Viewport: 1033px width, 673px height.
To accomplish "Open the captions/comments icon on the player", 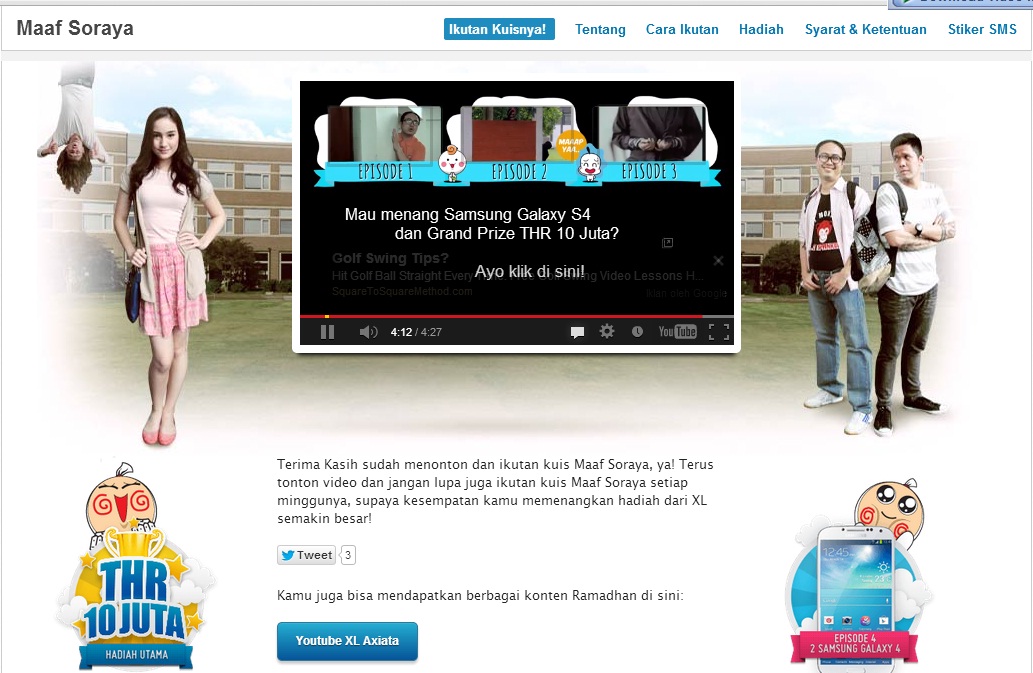I will coord(577,330).
